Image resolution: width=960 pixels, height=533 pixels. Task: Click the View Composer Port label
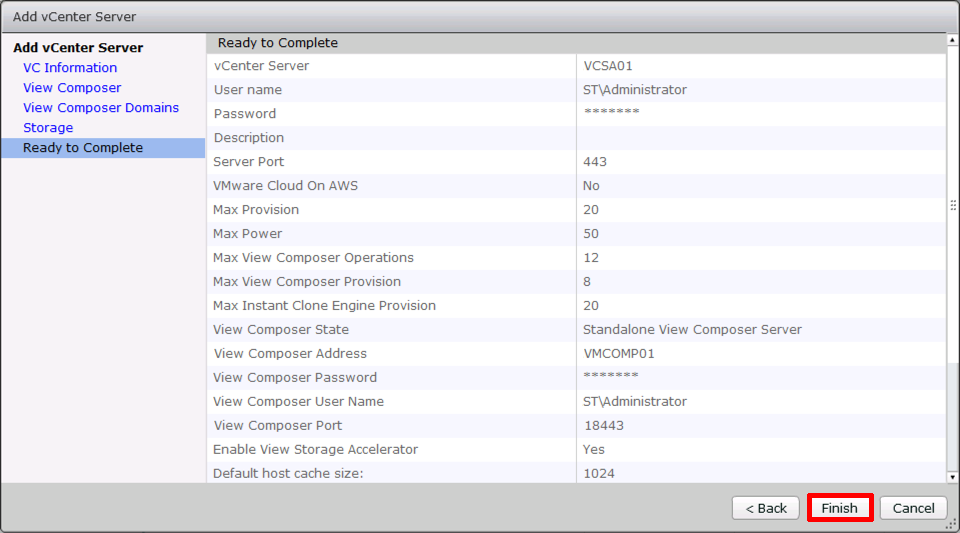(278, 425)
